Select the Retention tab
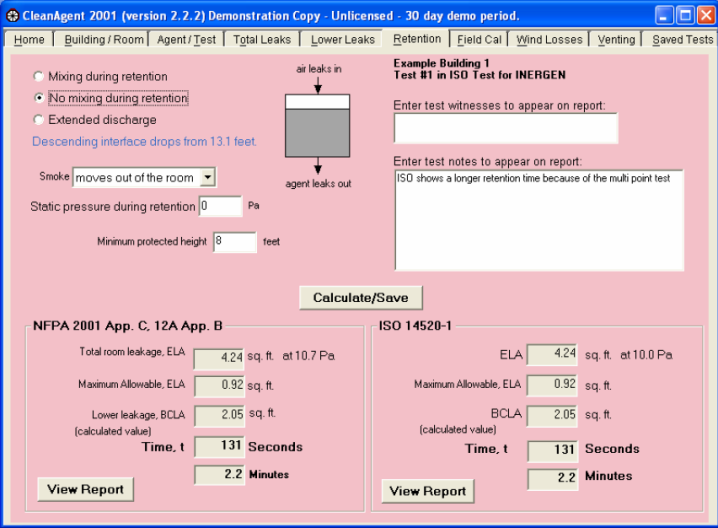This screenshot has height=528, width=718. coord(417,38)
